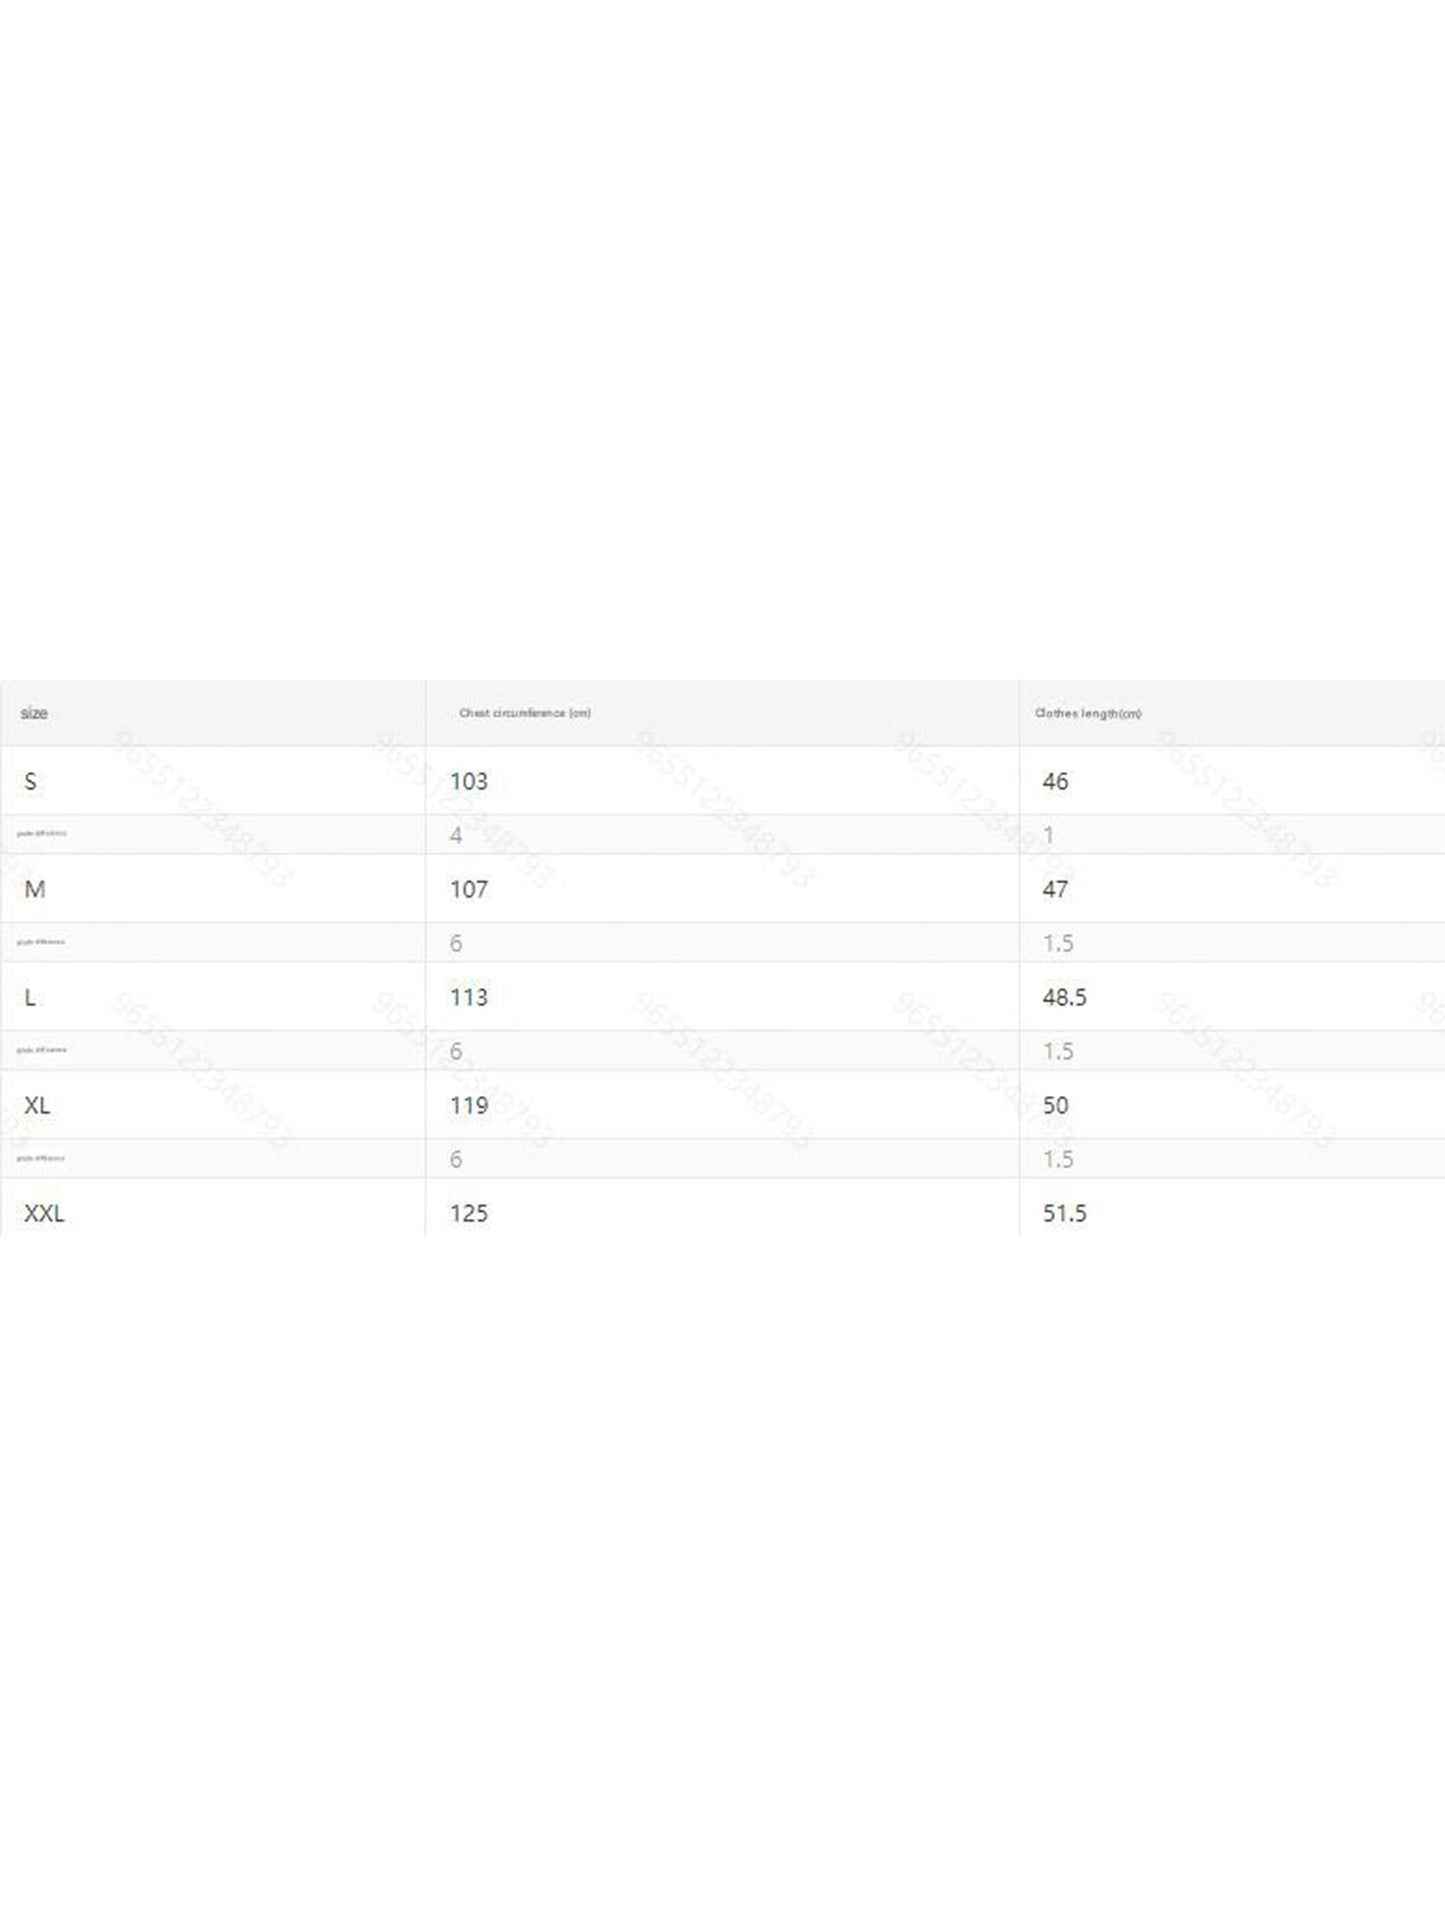Select the XL size row label
The height and width of the screenshot is (1917, 1445).
point(37,1105)
